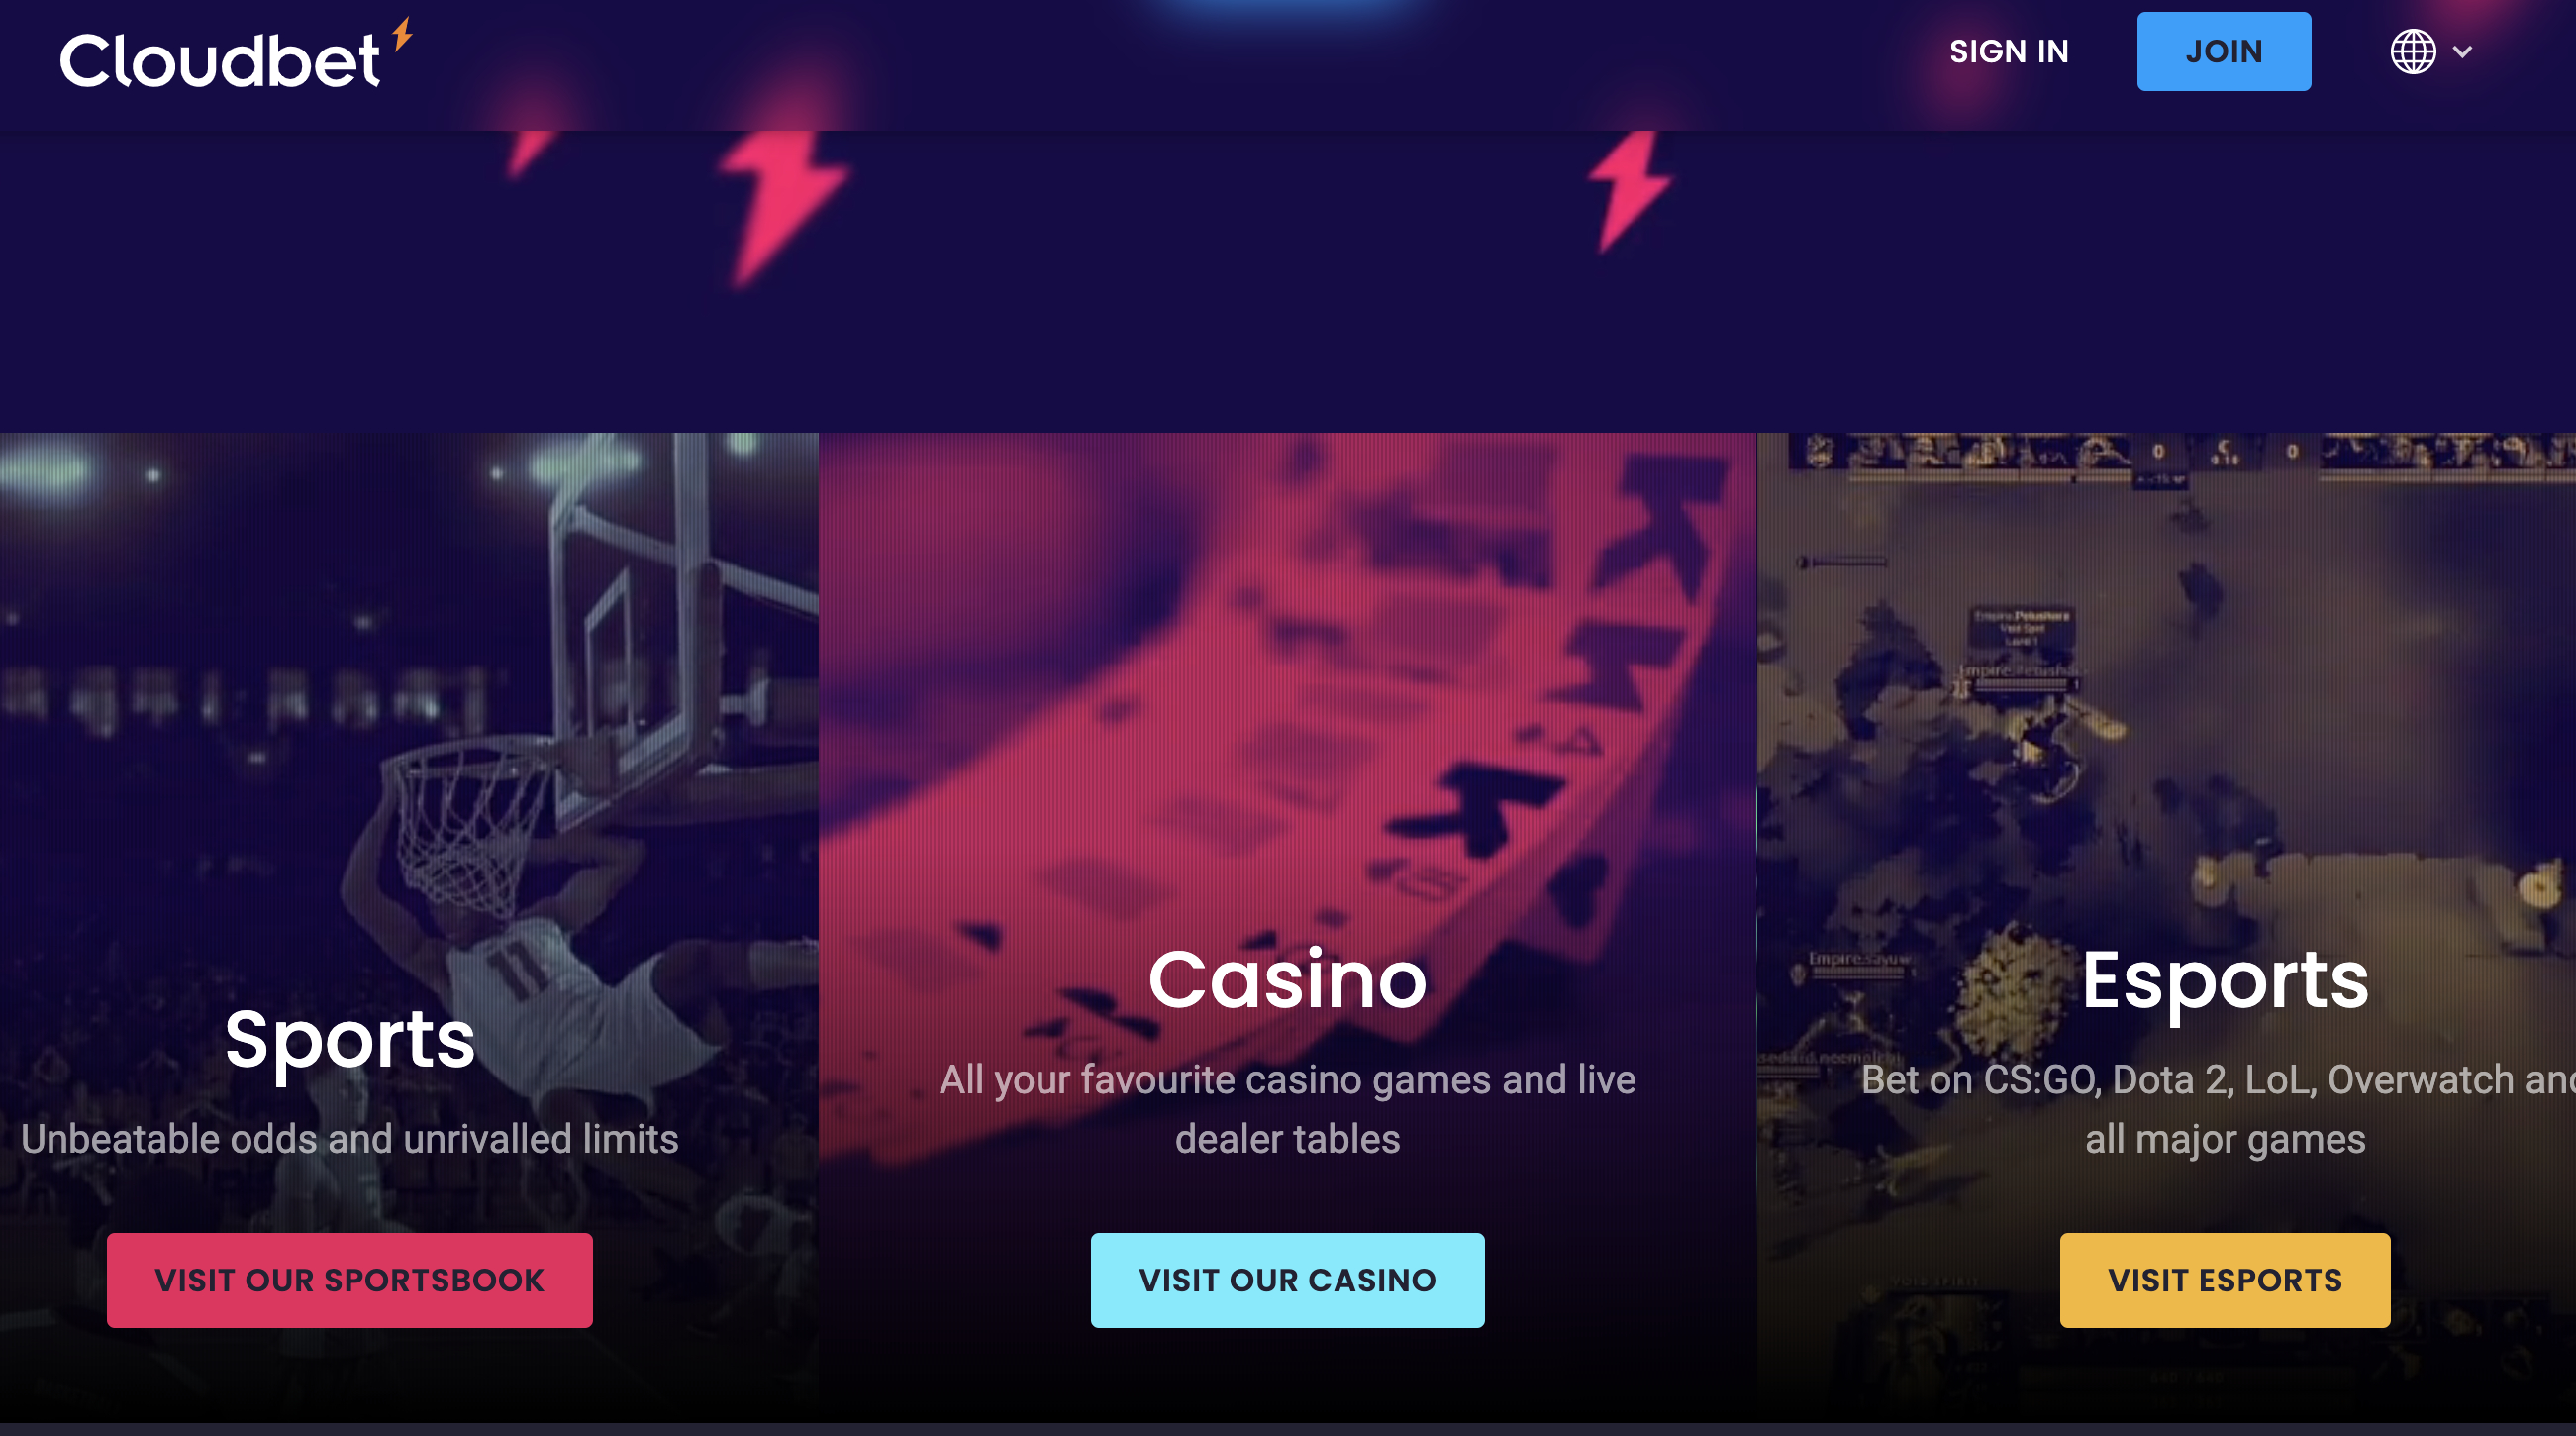Click the orange lightning bolt in logo
This screenshot has width=2576, height=1436.
[x=402, y=33]
